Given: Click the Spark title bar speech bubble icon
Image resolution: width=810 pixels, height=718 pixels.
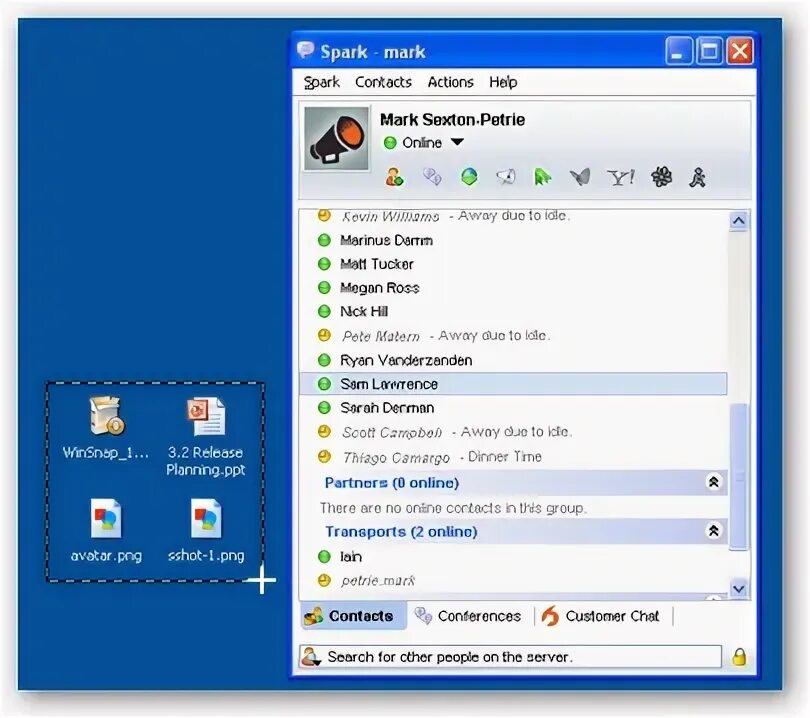Looking at the screenshot, I should 306,50.
